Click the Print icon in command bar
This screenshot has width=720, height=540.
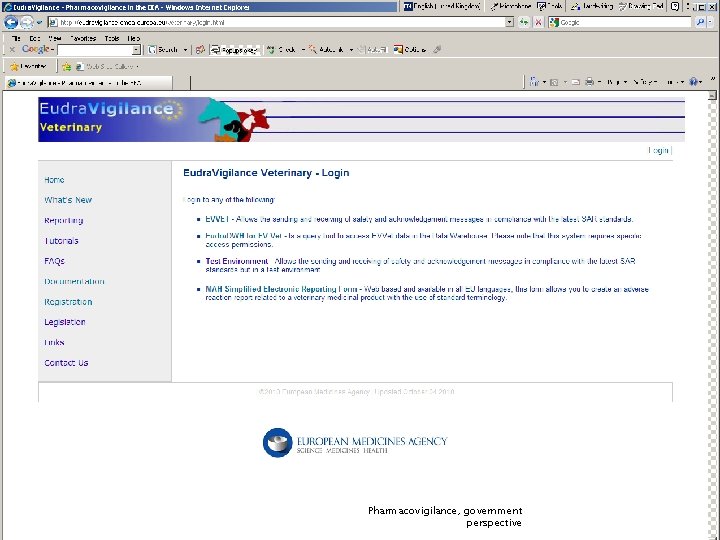point(589,82)
